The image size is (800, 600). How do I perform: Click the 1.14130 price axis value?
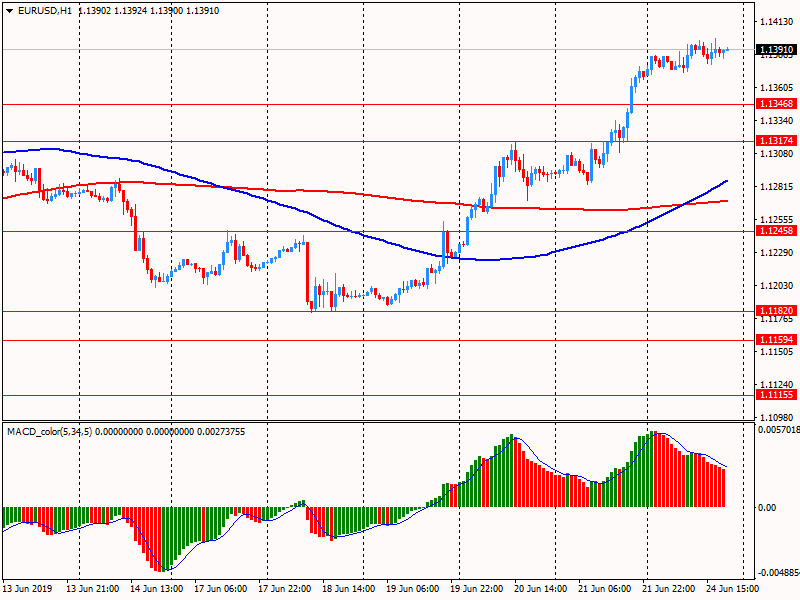777,21
